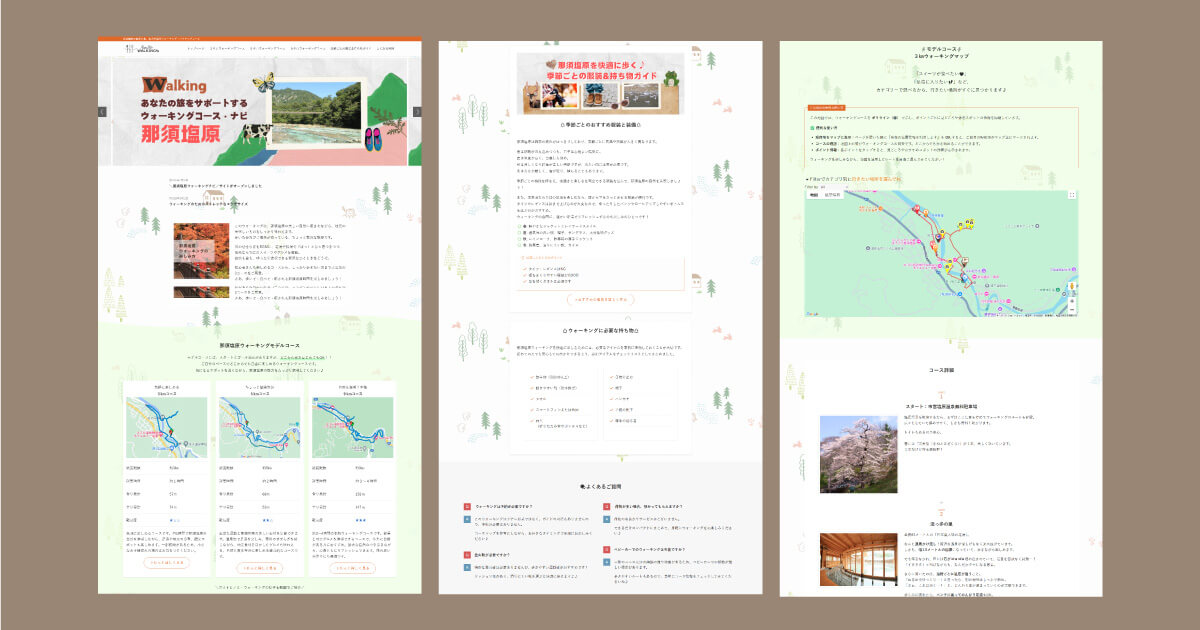Click the button under the first model course
Screen dimensions: 1200x630
click(167, 564)
